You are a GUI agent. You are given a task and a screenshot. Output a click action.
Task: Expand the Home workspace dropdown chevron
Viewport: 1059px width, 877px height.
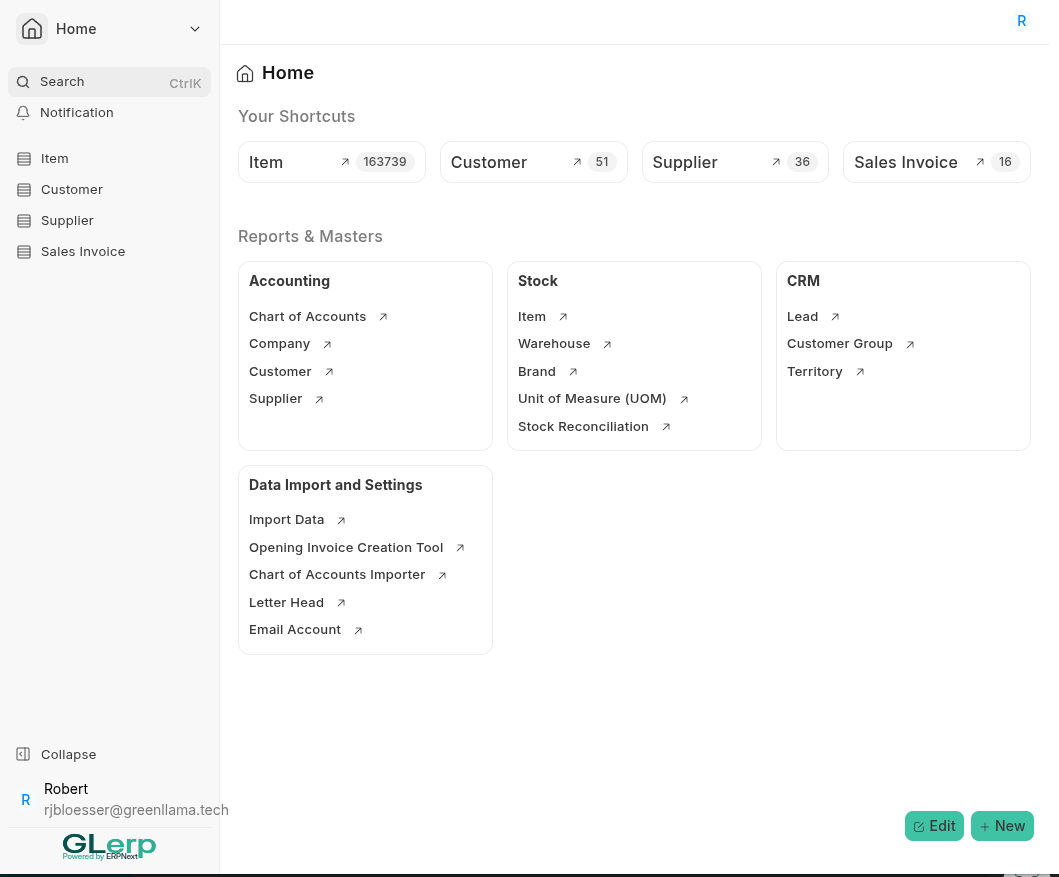click(x=195, y=29)
